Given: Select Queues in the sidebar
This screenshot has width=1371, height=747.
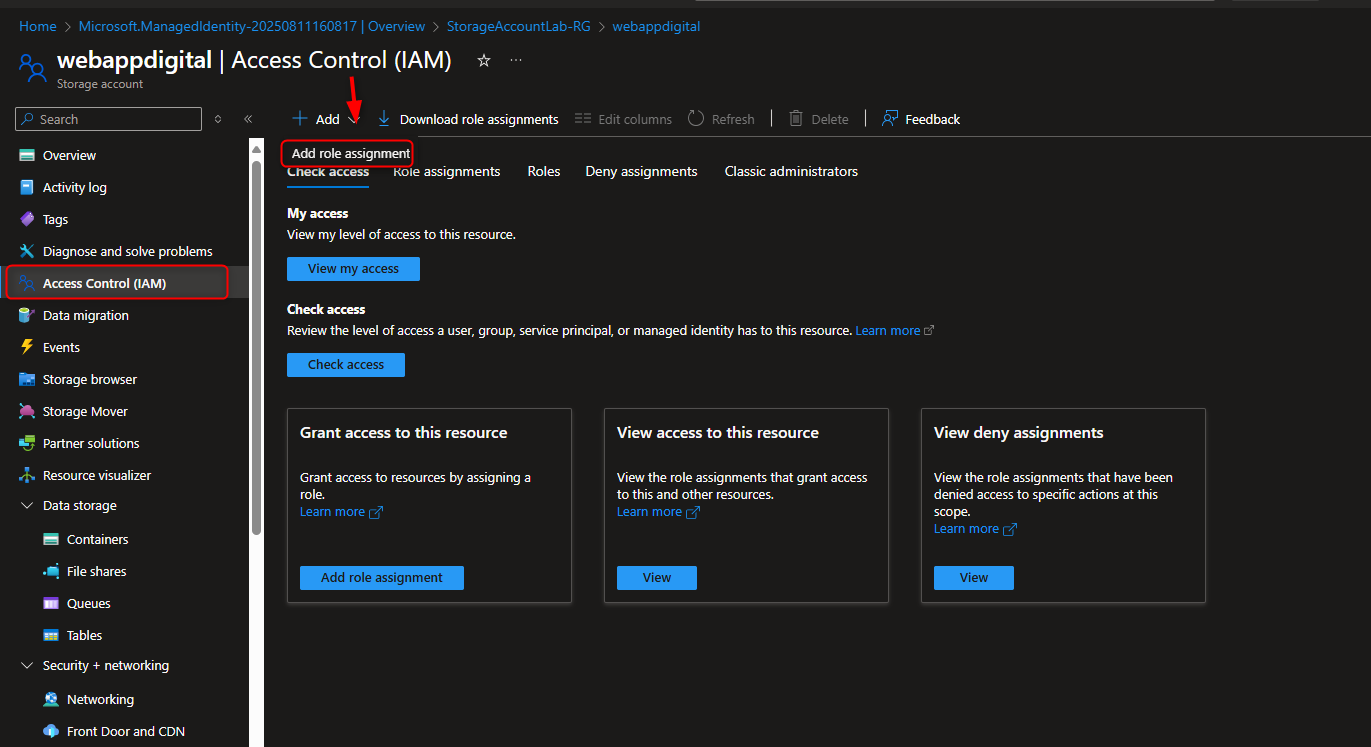Looking at the screenshot, I should click(x=88, y=603).
